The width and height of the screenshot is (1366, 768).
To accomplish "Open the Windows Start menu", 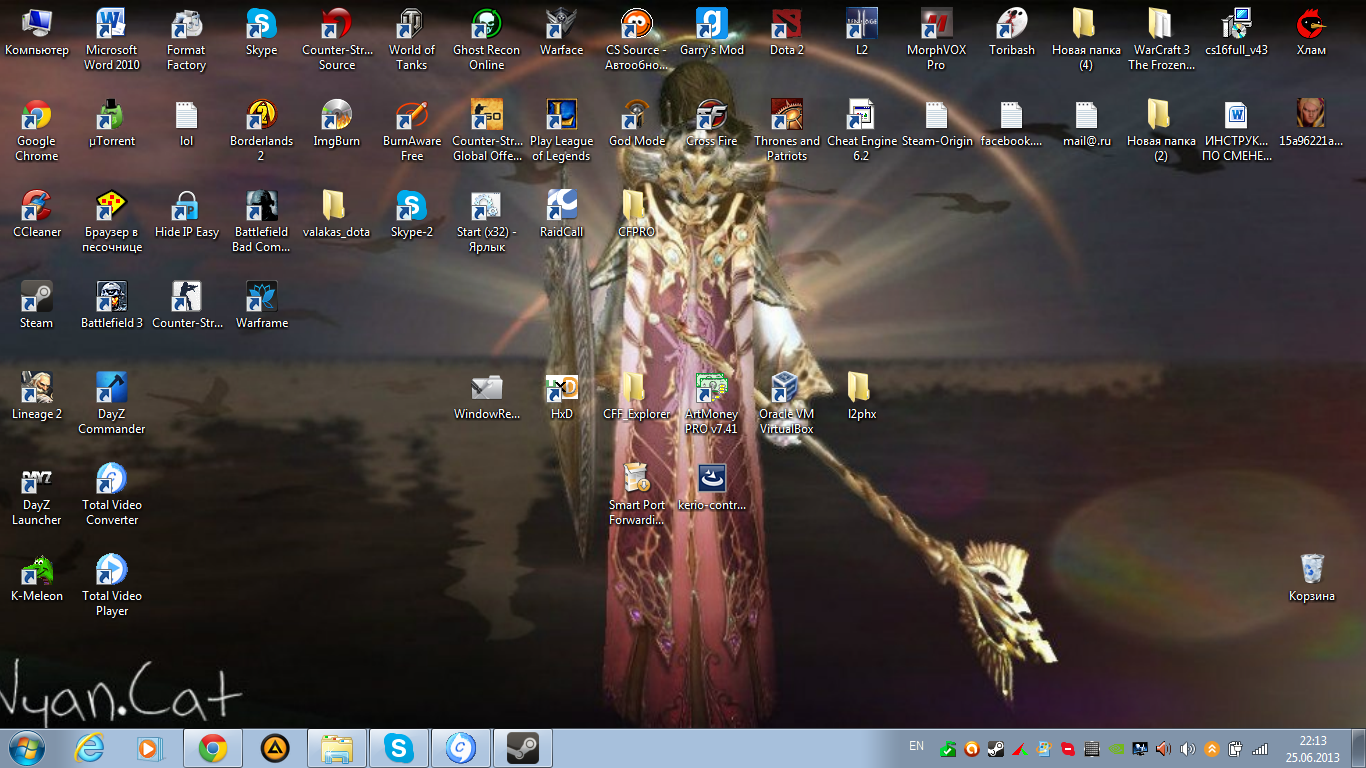I will click(26, 748).
